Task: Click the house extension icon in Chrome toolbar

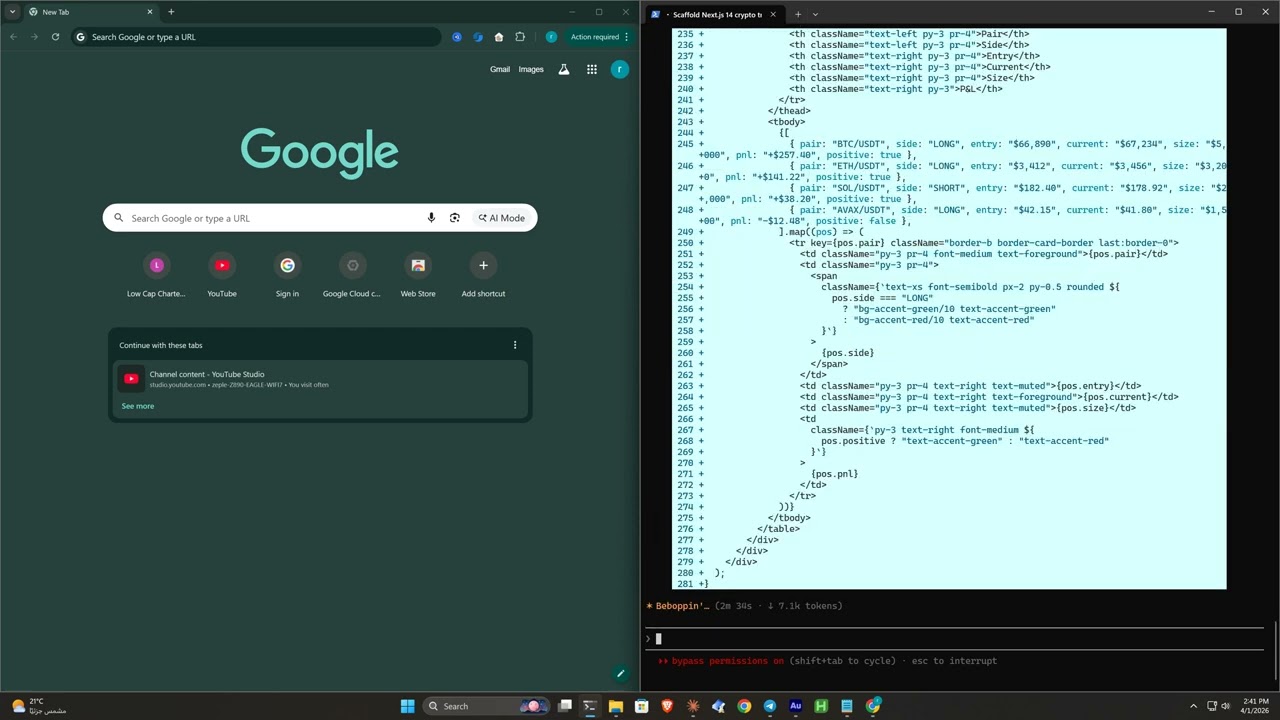Action: [x=499, y=37]
